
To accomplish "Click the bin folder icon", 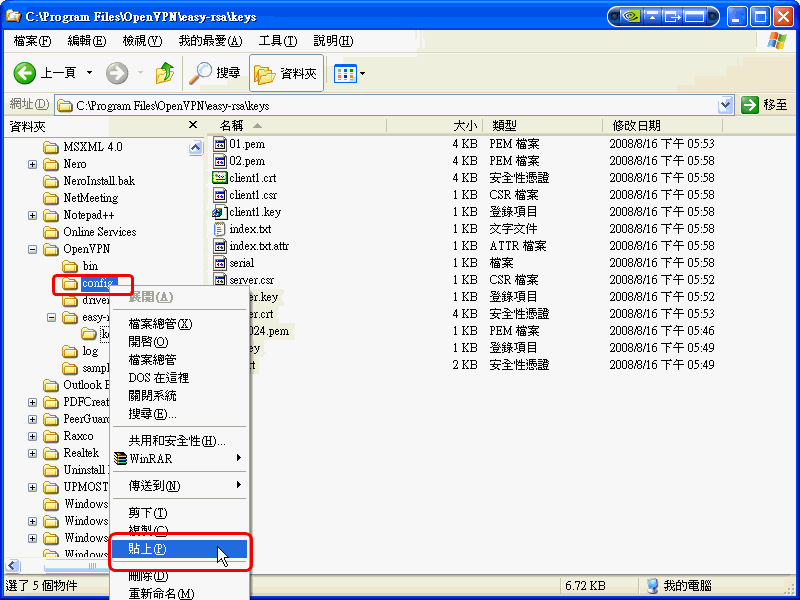I will tap(70, 266).
